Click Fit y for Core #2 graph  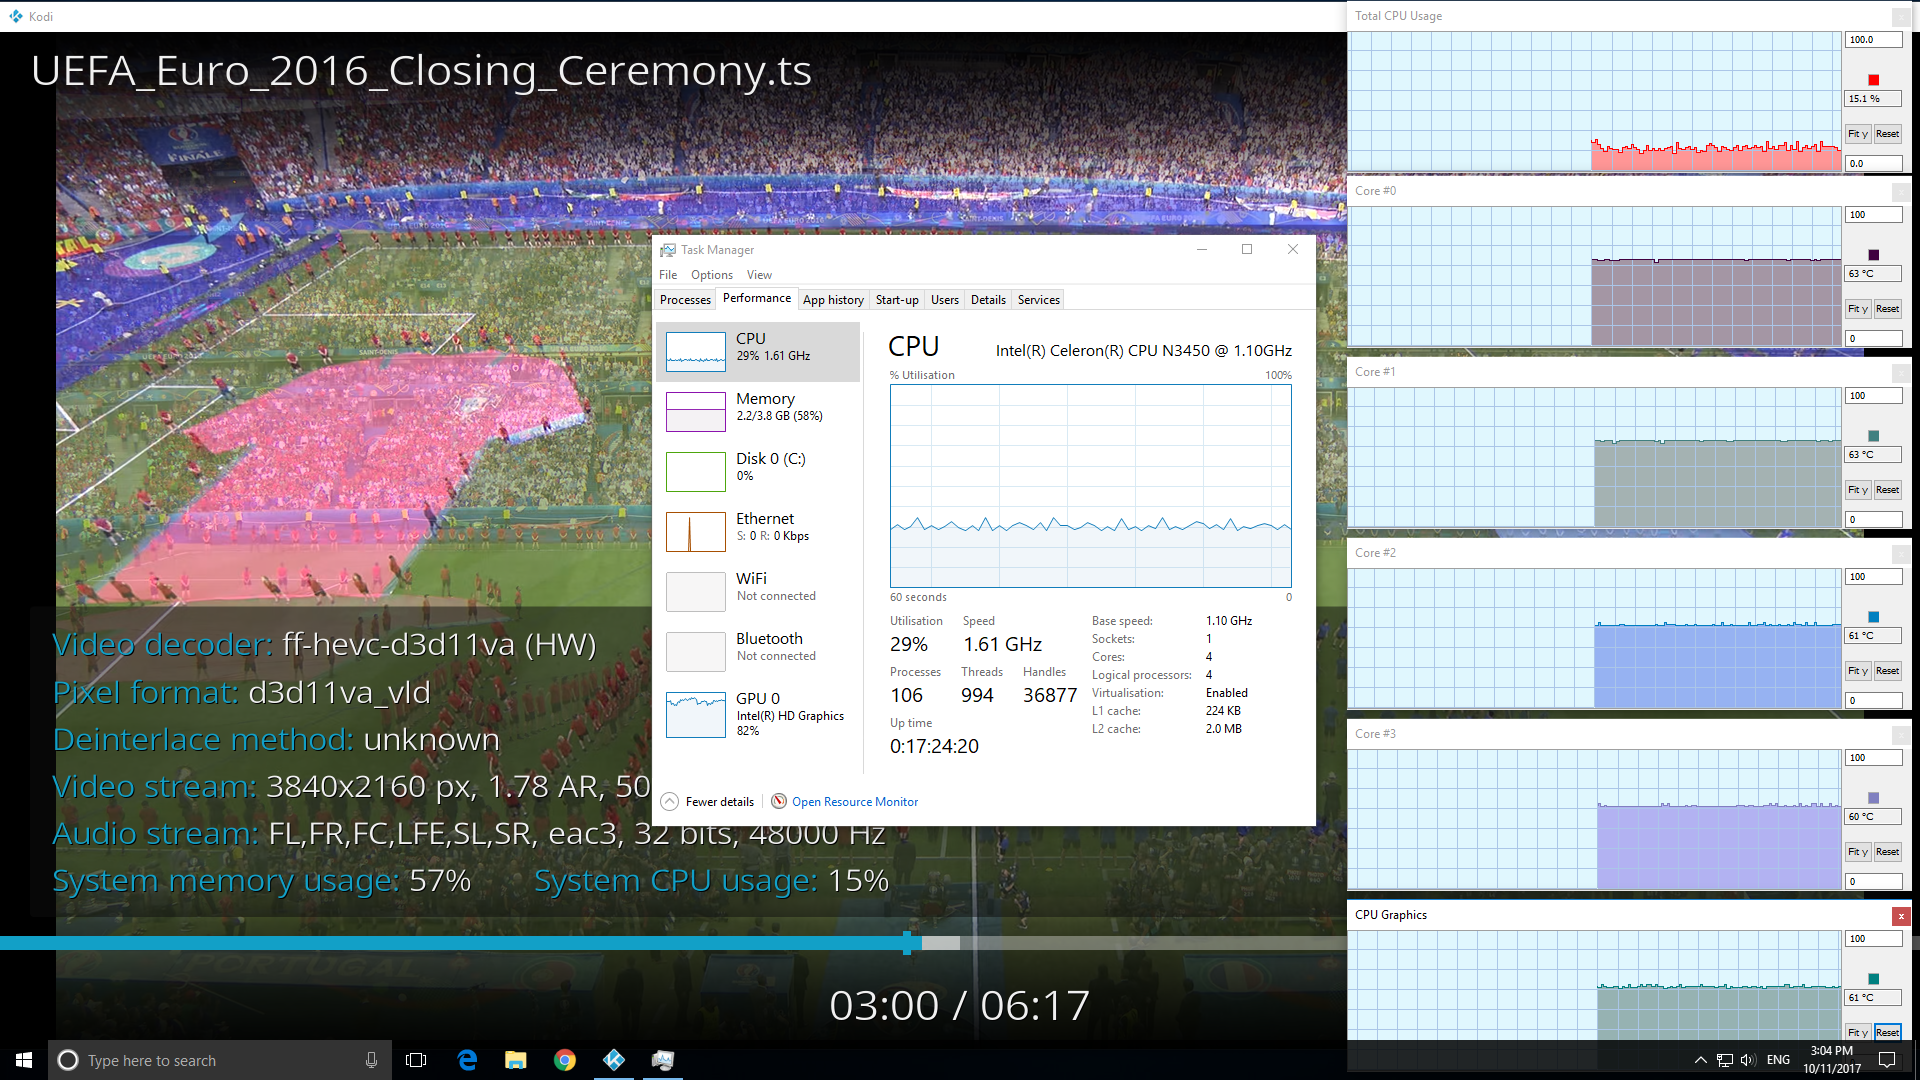(1858, 671)
